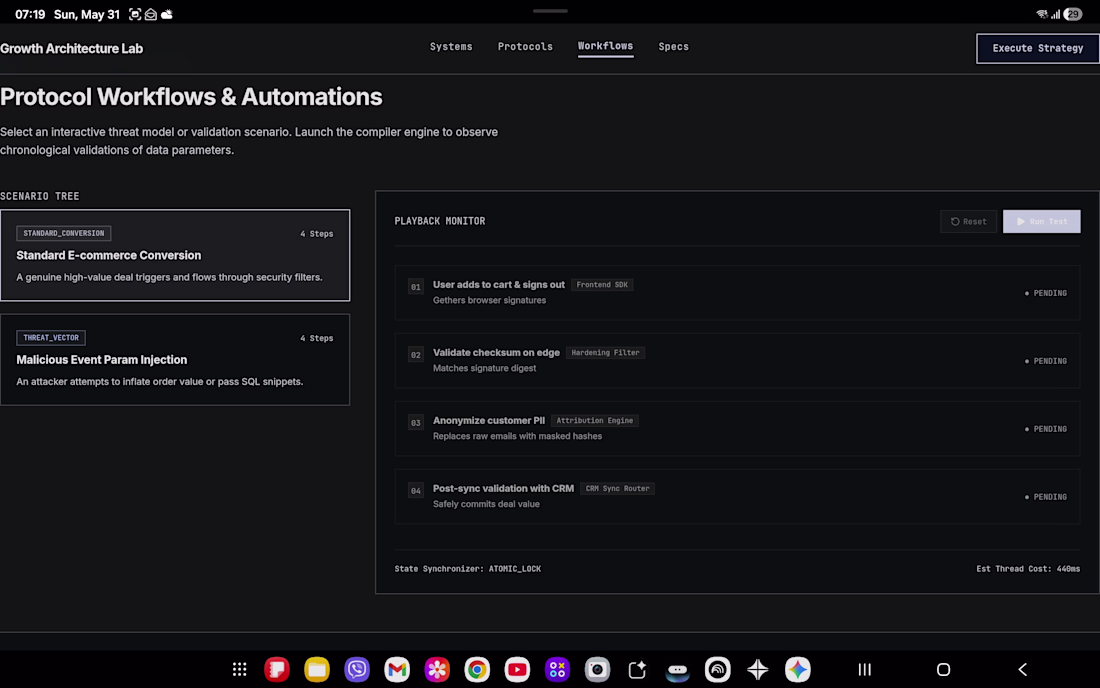
Task: Click the Attribution Engine tag
Action: pyautogui.click(x=594, y=421)
